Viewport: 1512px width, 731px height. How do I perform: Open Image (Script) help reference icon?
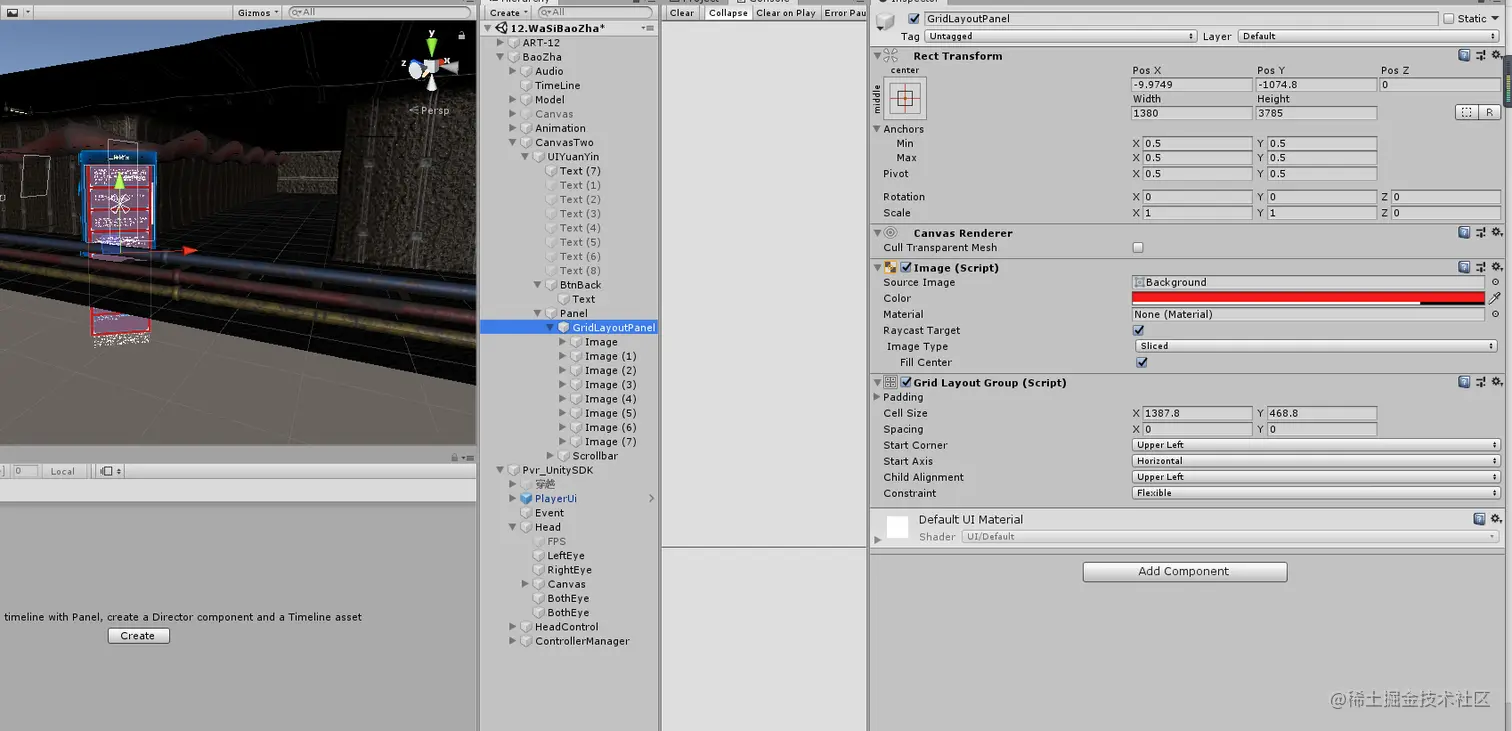tap(1464, 268)
